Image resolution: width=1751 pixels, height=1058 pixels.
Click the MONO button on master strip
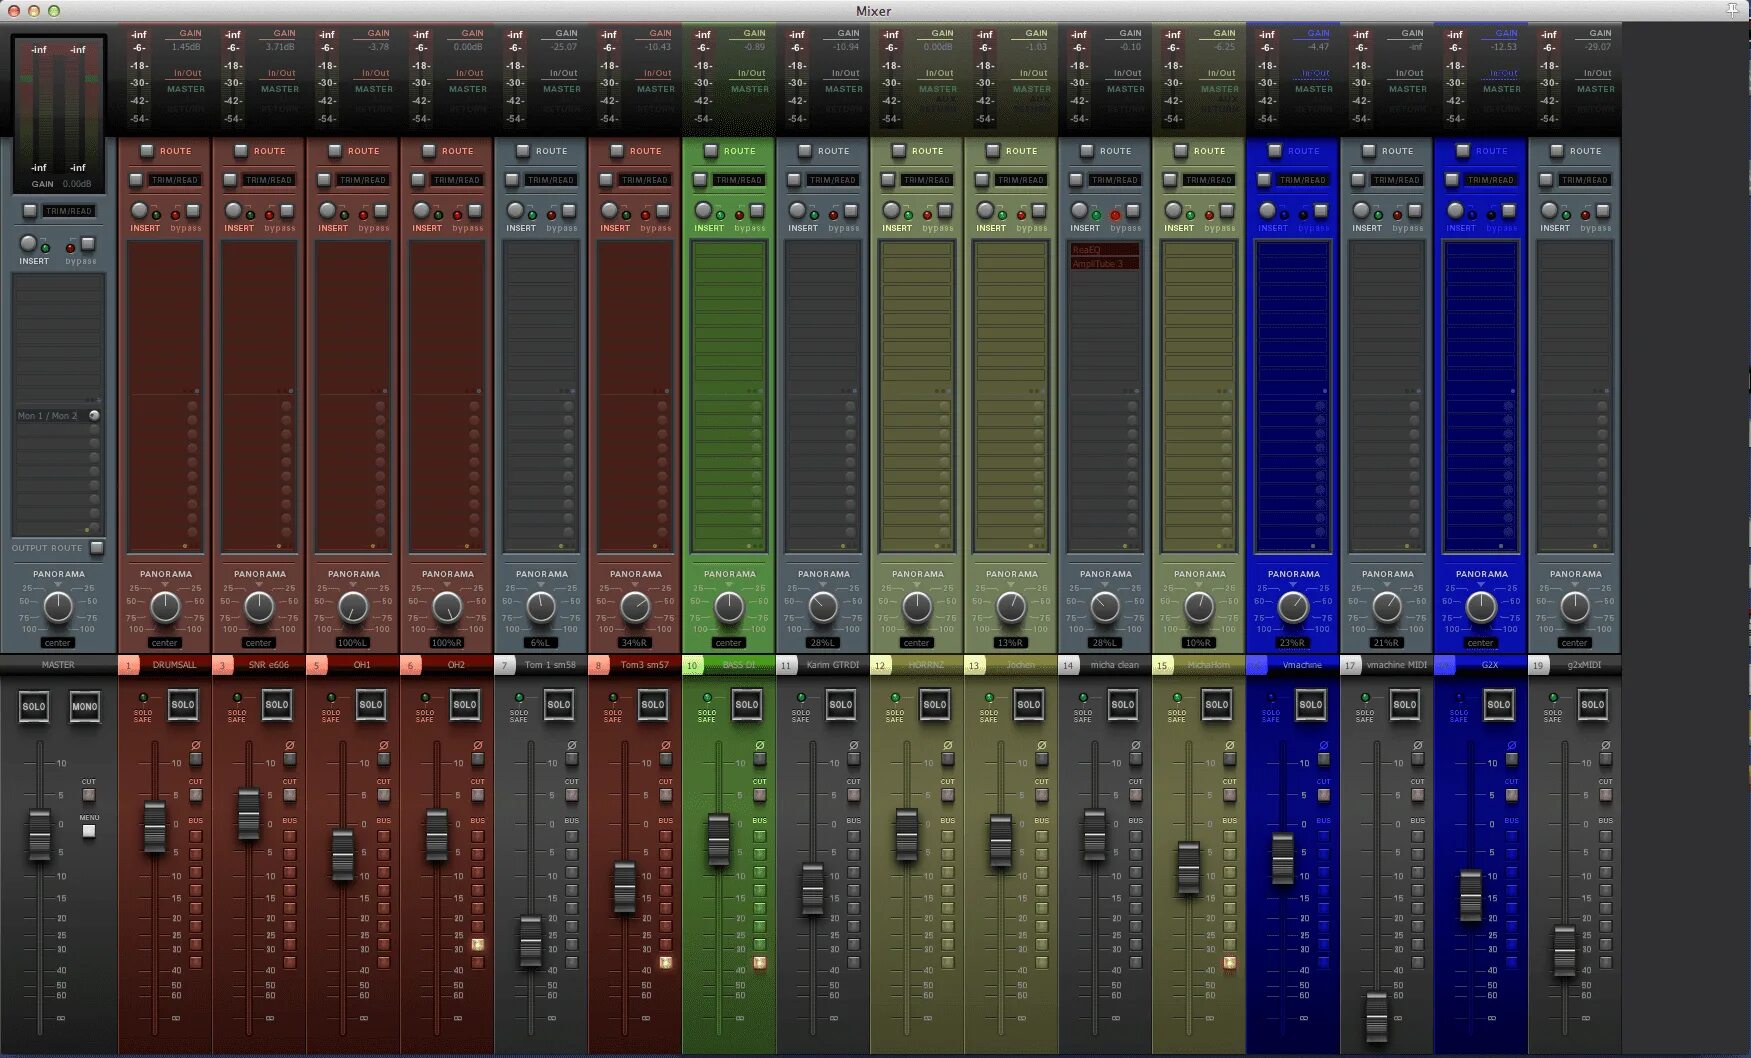(x=85, y=705)
